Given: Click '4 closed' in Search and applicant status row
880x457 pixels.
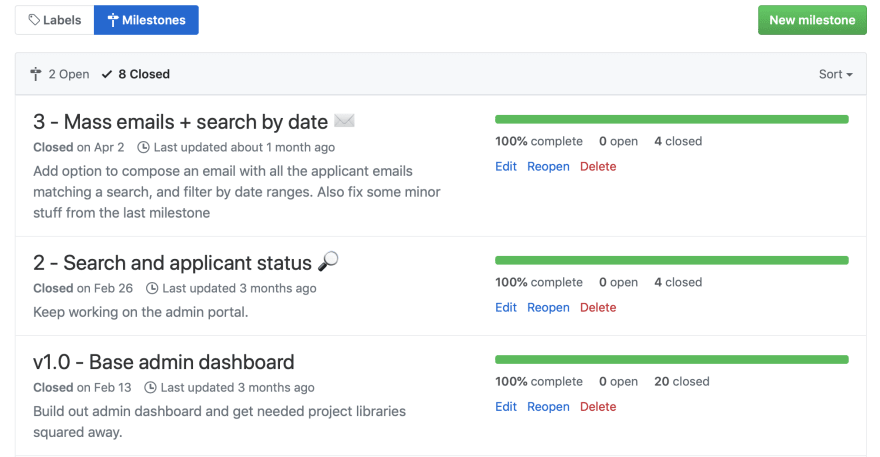Looking at the screenshot, I should (x=678, y=282).
